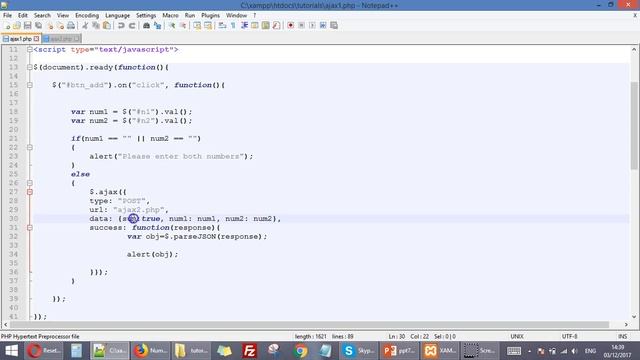
Task: Click the macro Playback toolbar icon
Action: tap(312, 26)
